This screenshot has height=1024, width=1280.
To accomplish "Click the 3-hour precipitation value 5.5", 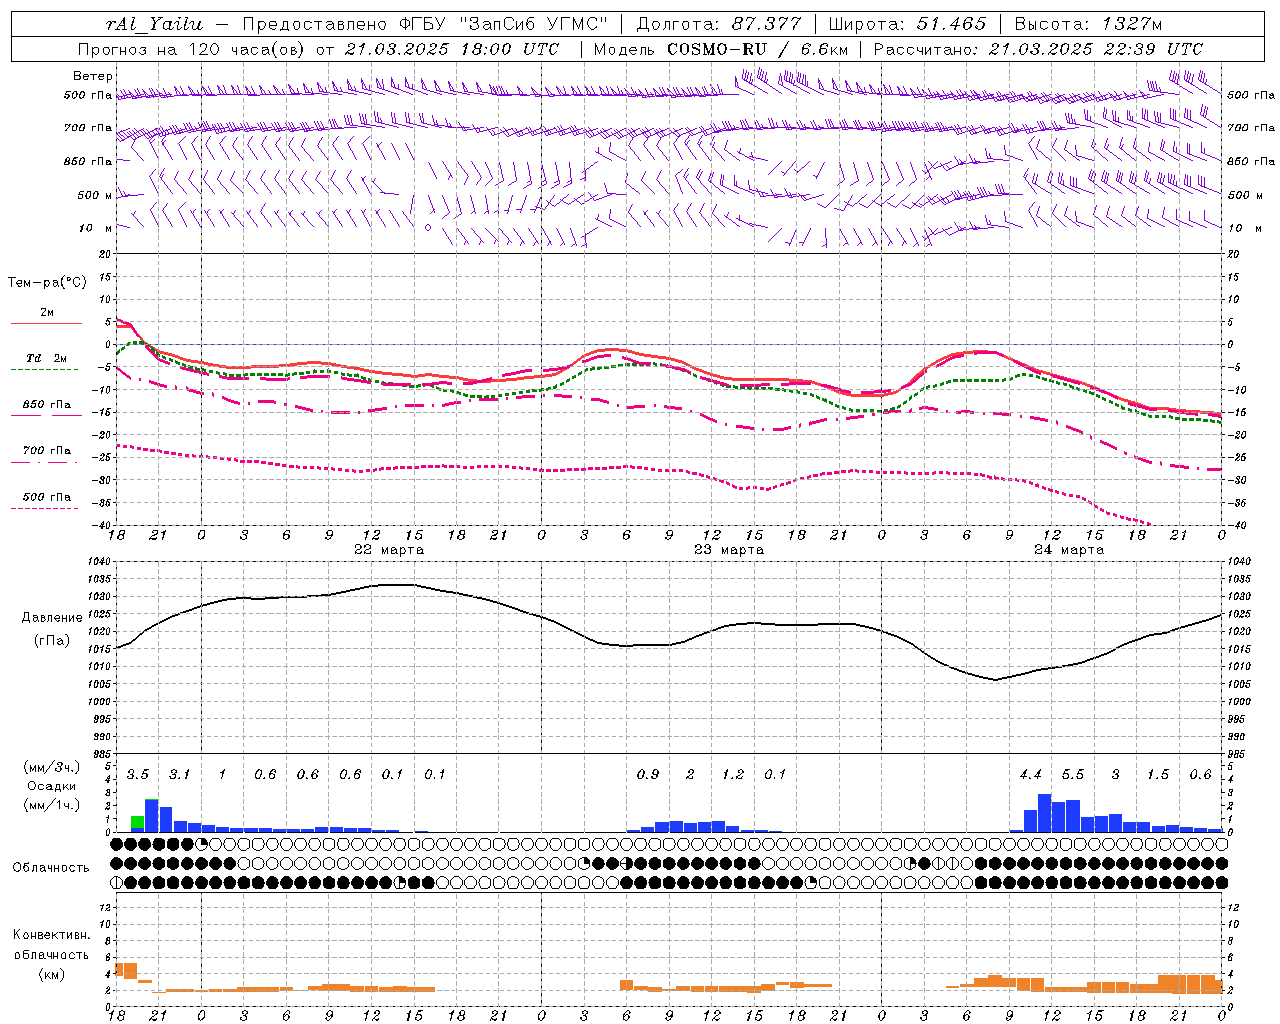I will click(x=1073, y=775).
